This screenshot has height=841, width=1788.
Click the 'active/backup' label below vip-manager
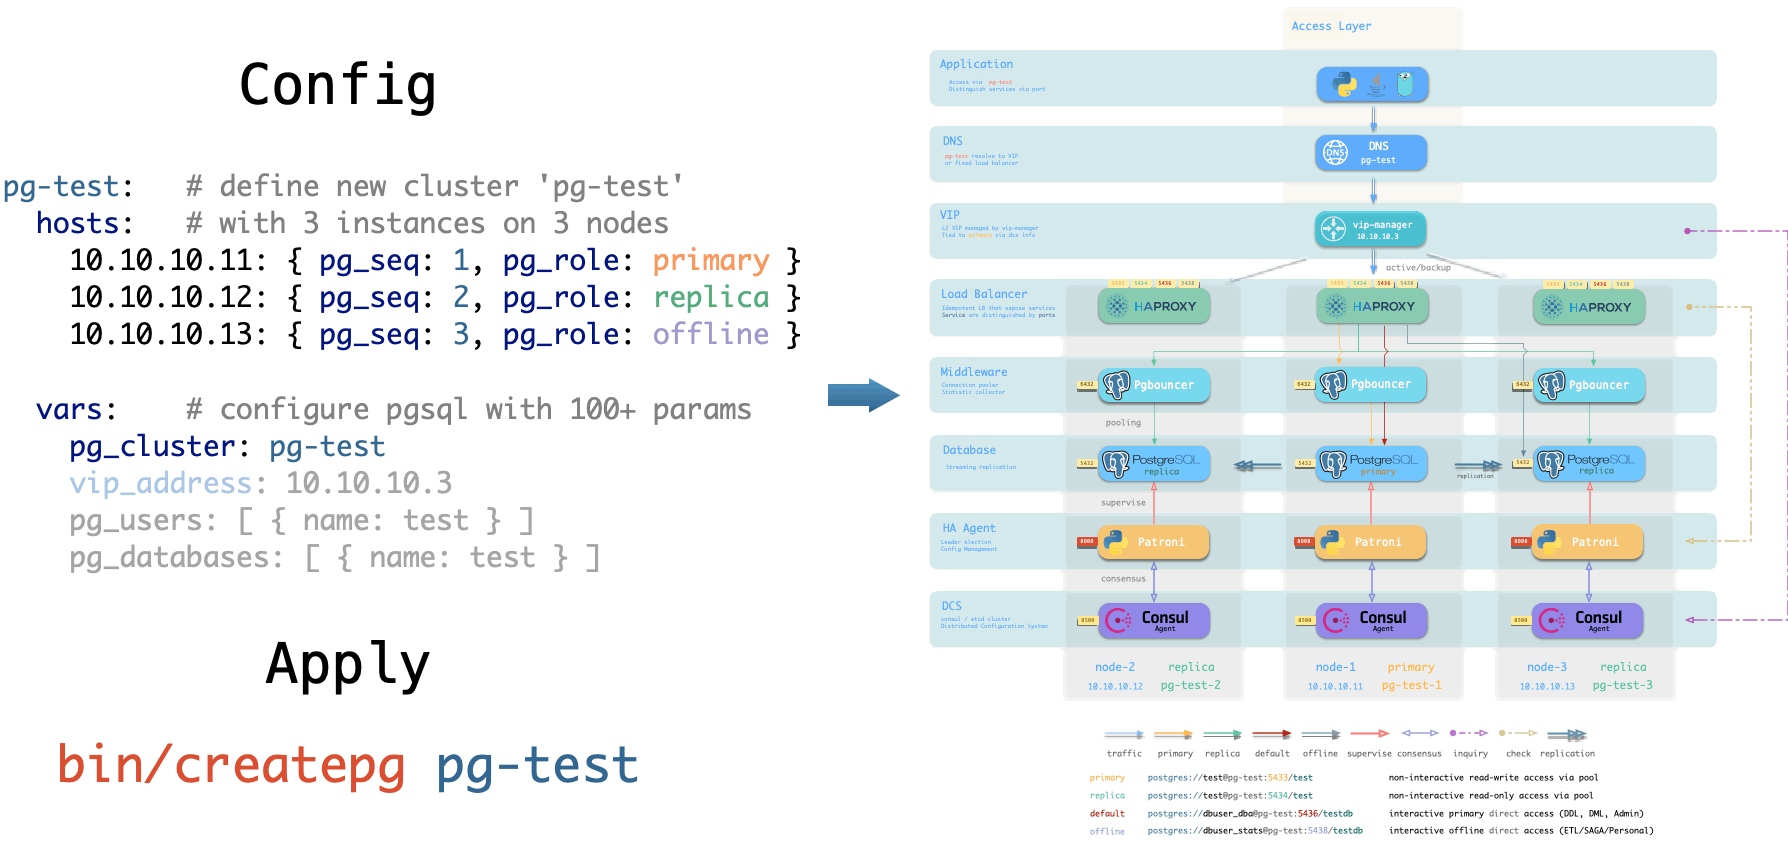point(1418,268)
